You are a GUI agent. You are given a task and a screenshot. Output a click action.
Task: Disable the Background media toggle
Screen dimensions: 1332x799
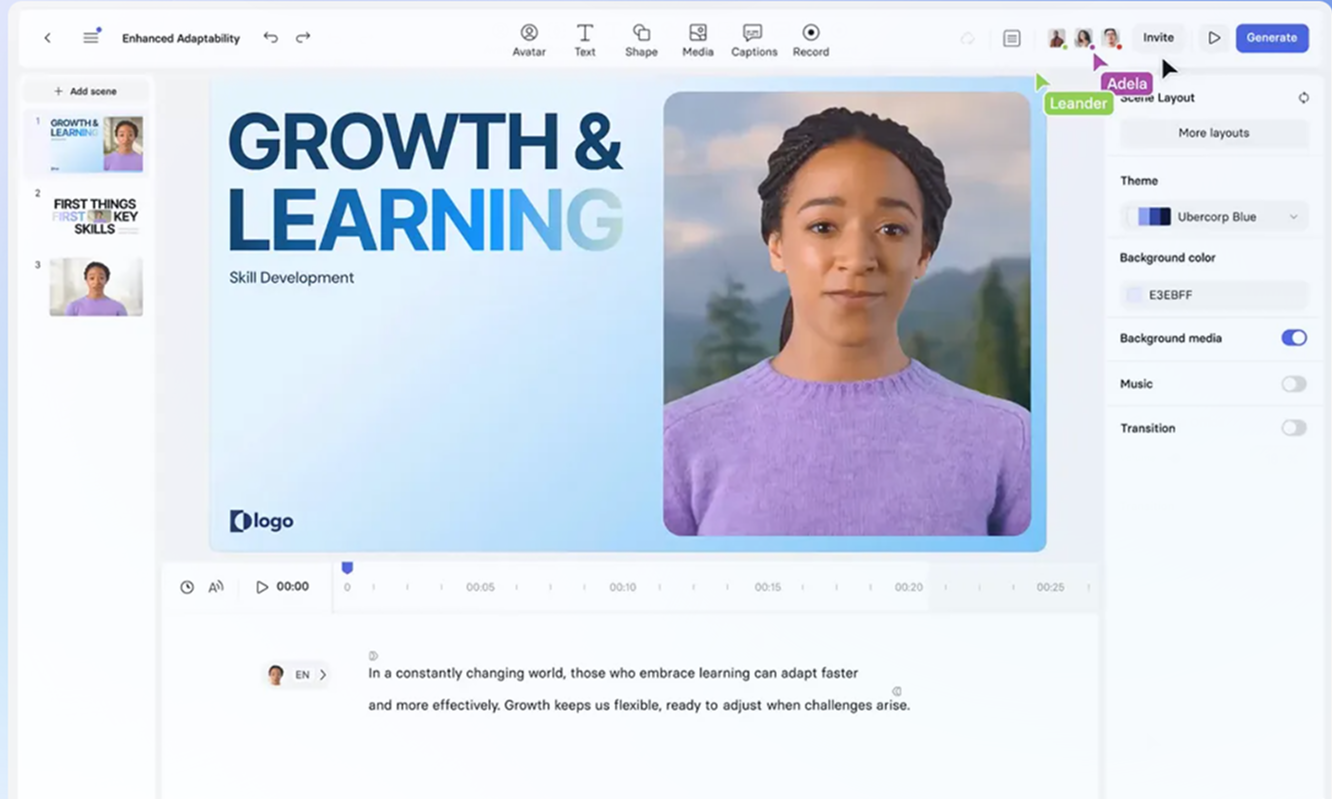(1294, 338)
